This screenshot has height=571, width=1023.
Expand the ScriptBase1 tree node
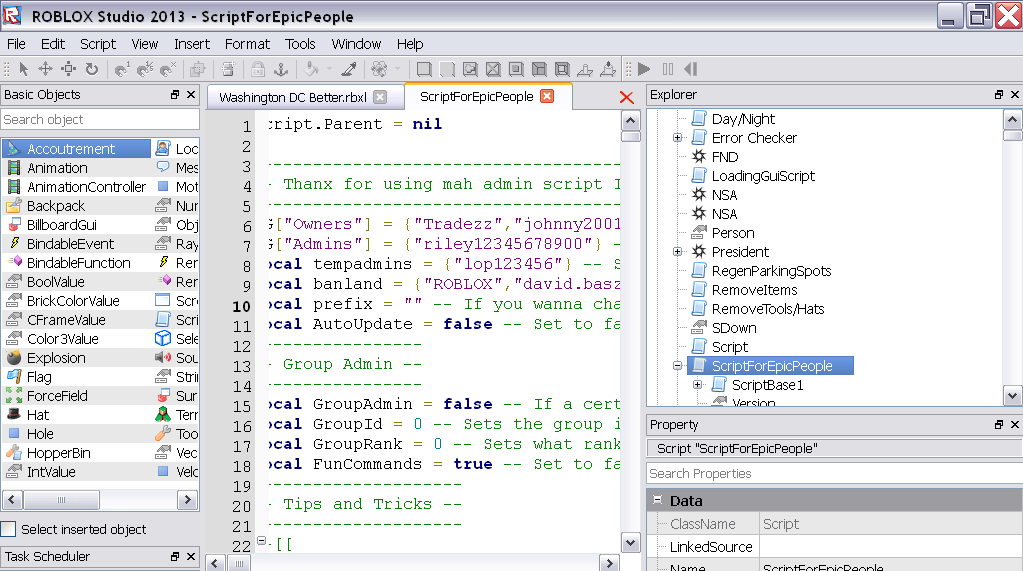[697, 385]
